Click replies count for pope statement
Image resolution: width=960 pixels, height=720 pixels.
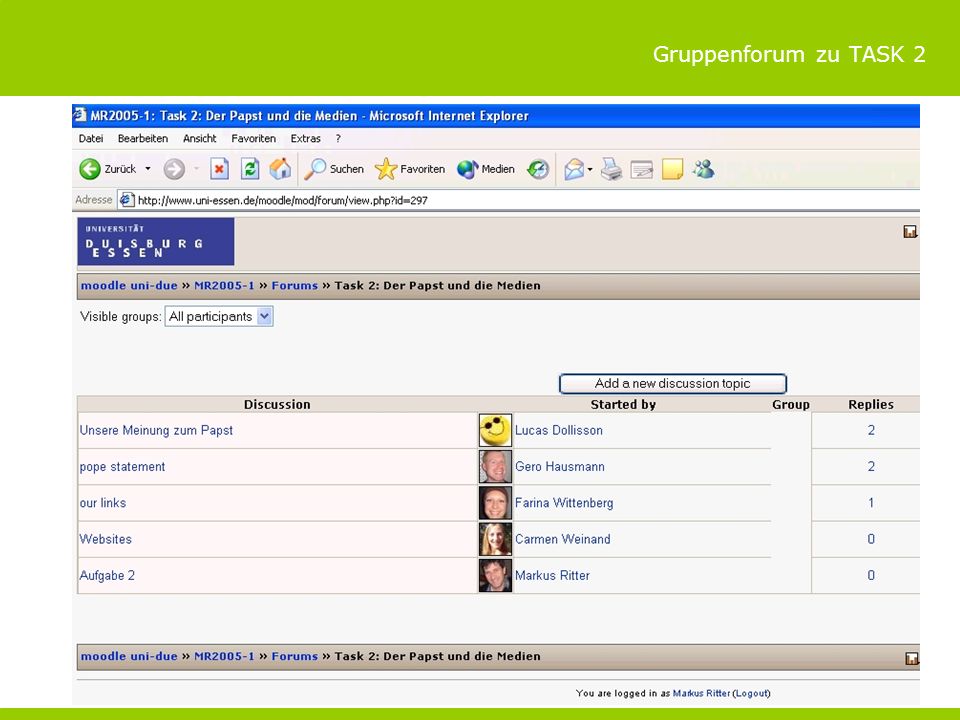coord(871,467)
